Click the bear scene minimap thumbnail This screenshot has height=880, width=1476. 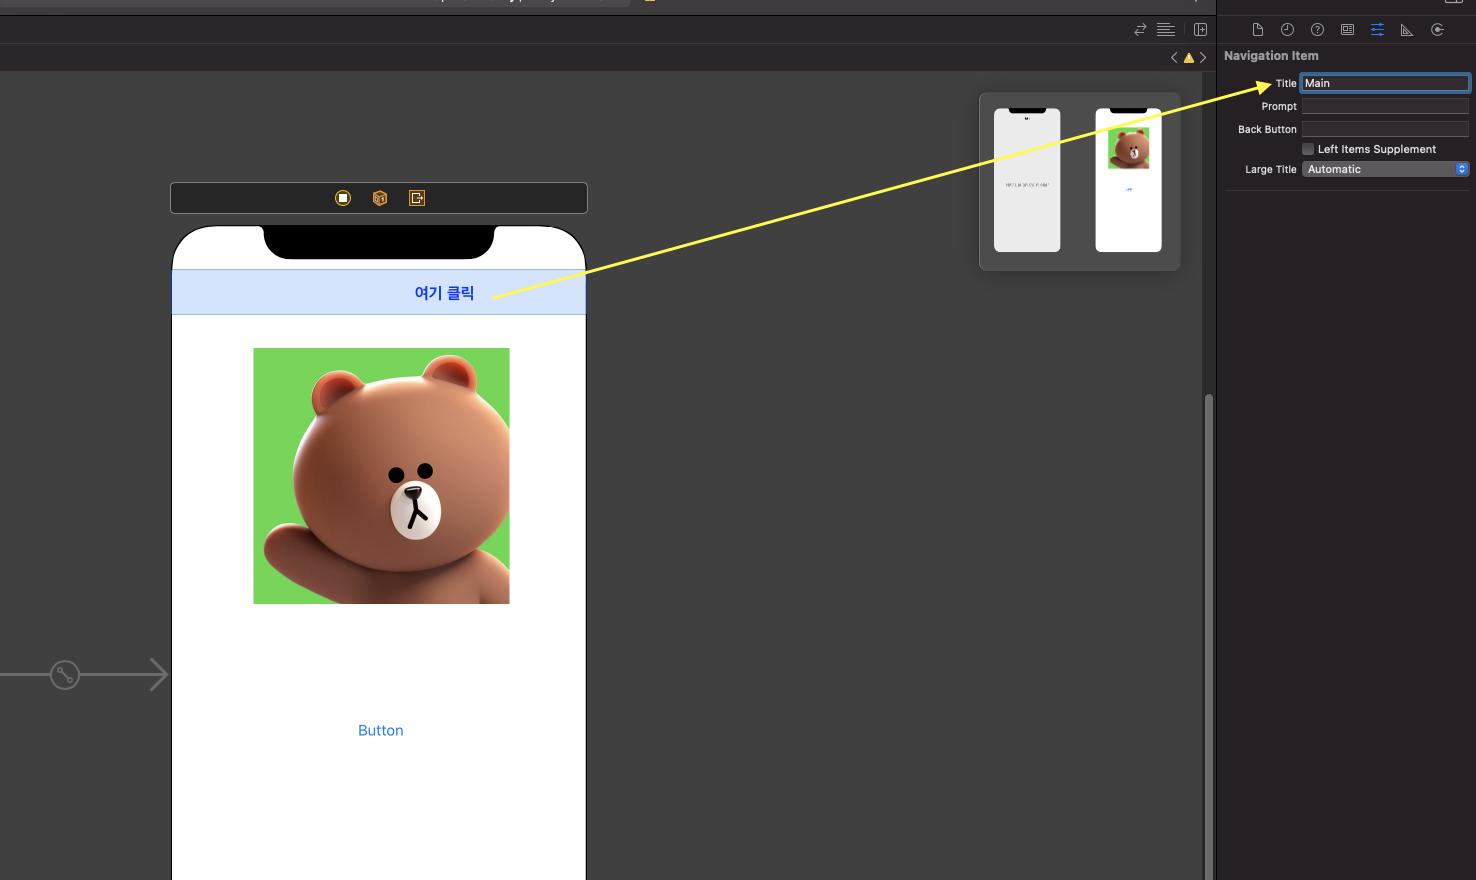coord(1128,180)
